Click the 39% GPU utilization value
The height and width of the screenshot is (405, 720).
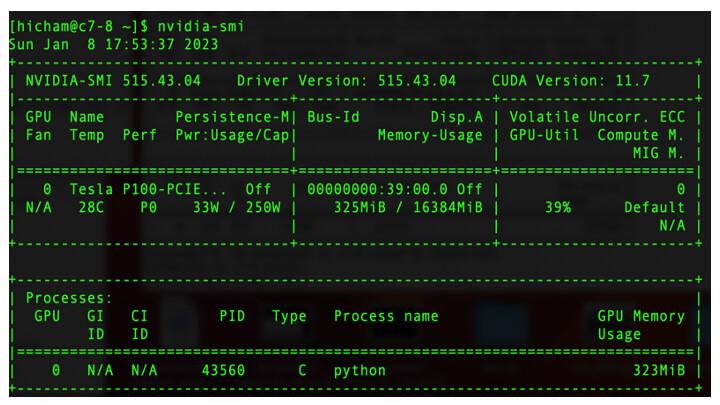[x=557, y=208]
